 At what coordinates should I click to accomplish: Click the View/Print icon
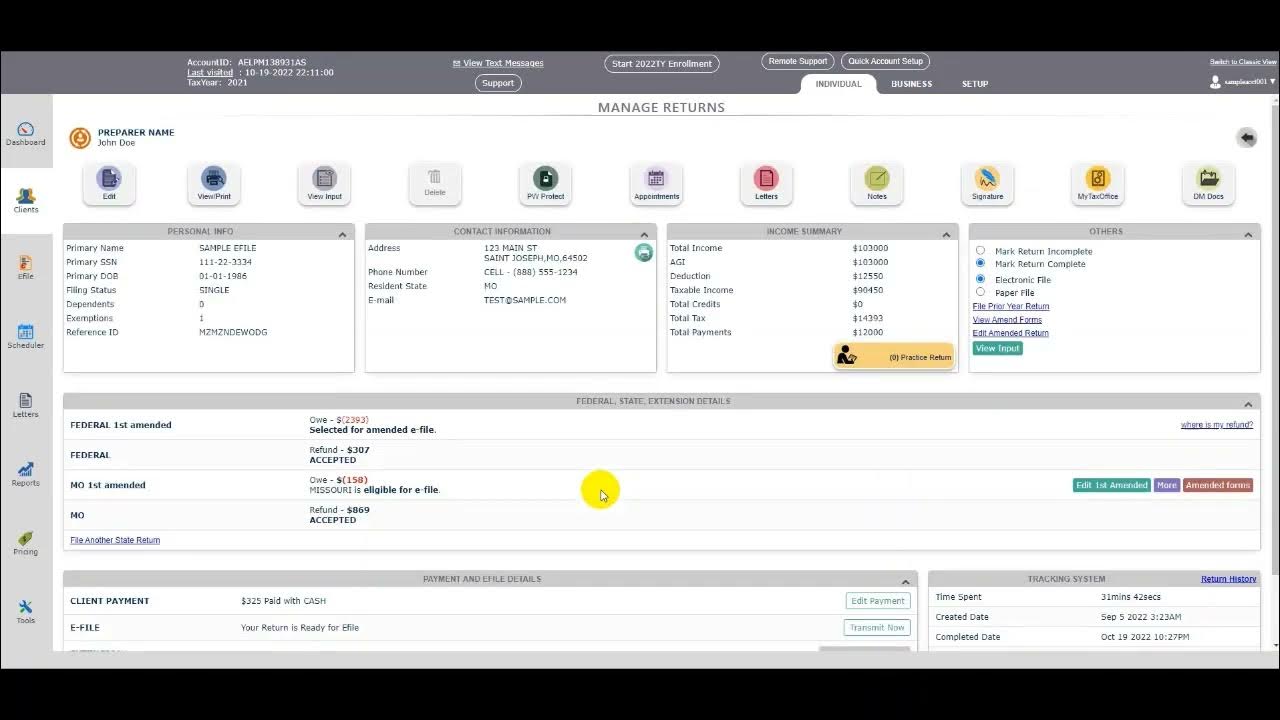pyautogui.click(x=214, y=183)
